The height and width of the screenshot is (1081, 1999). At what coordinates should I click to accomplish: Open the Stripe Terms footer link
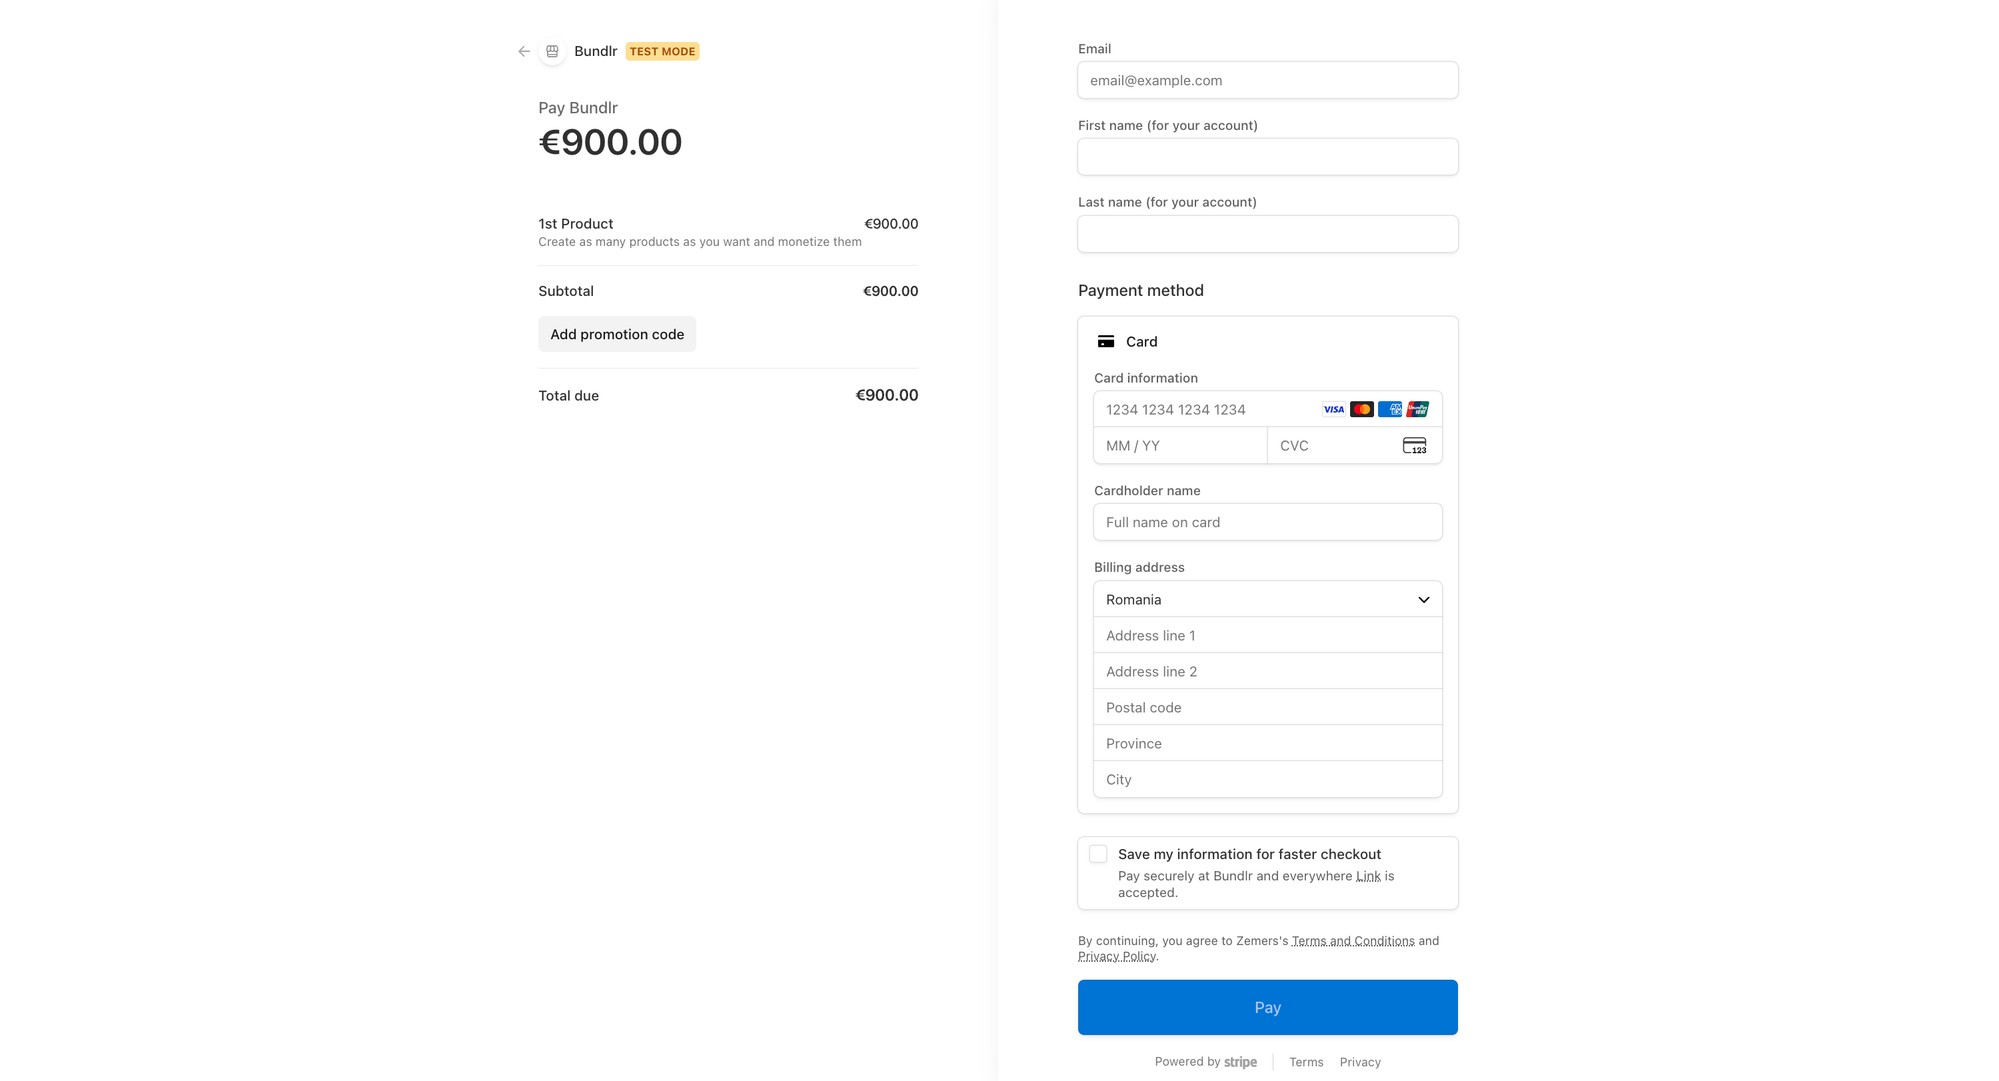1305,1062
